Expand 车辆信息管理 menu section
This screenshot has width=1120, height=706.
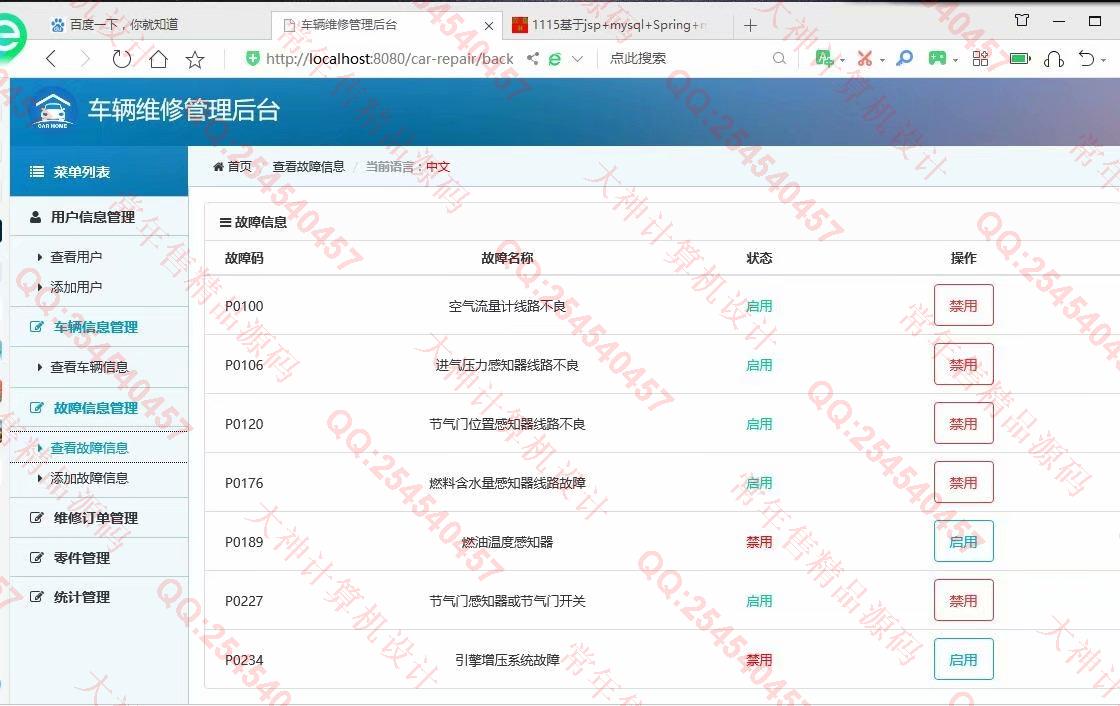(99, 327)
